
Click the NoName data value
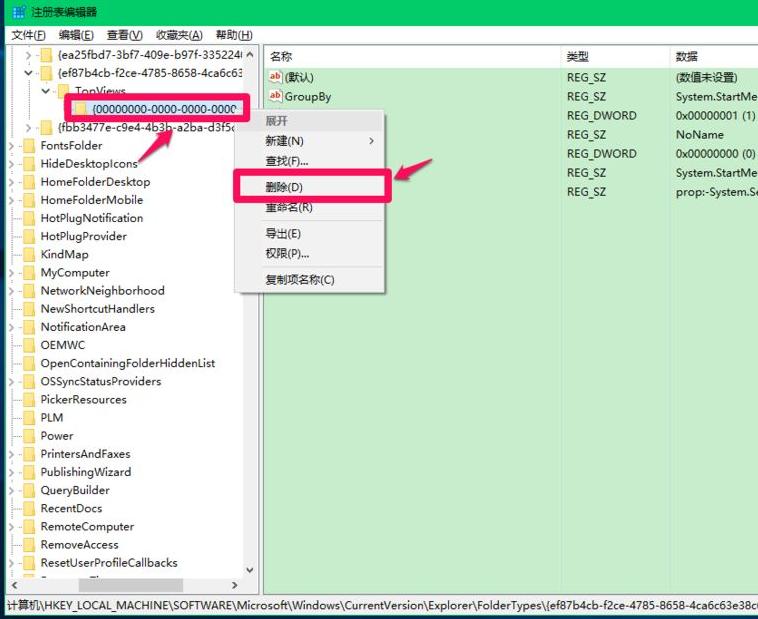click(700, 134)
